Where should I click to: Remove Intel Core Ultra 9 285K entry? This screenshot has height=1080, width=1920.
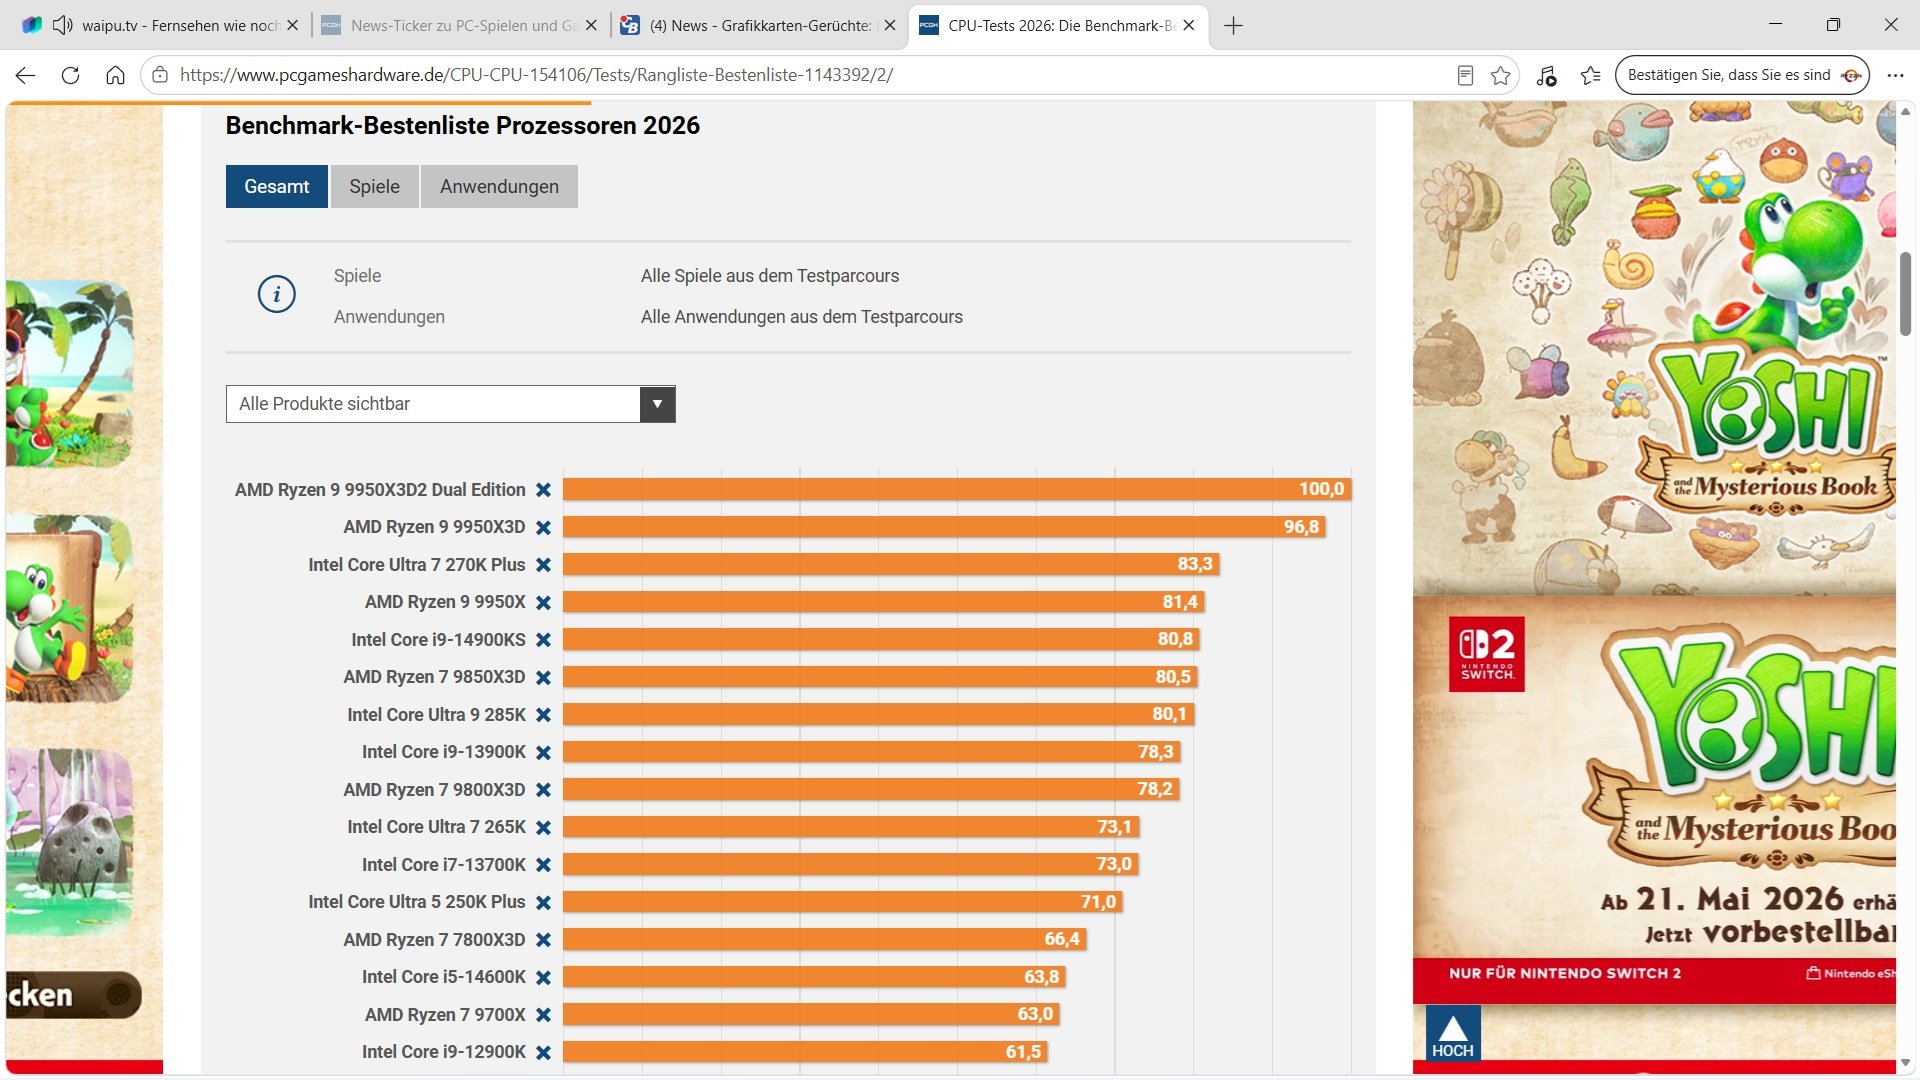543,715
